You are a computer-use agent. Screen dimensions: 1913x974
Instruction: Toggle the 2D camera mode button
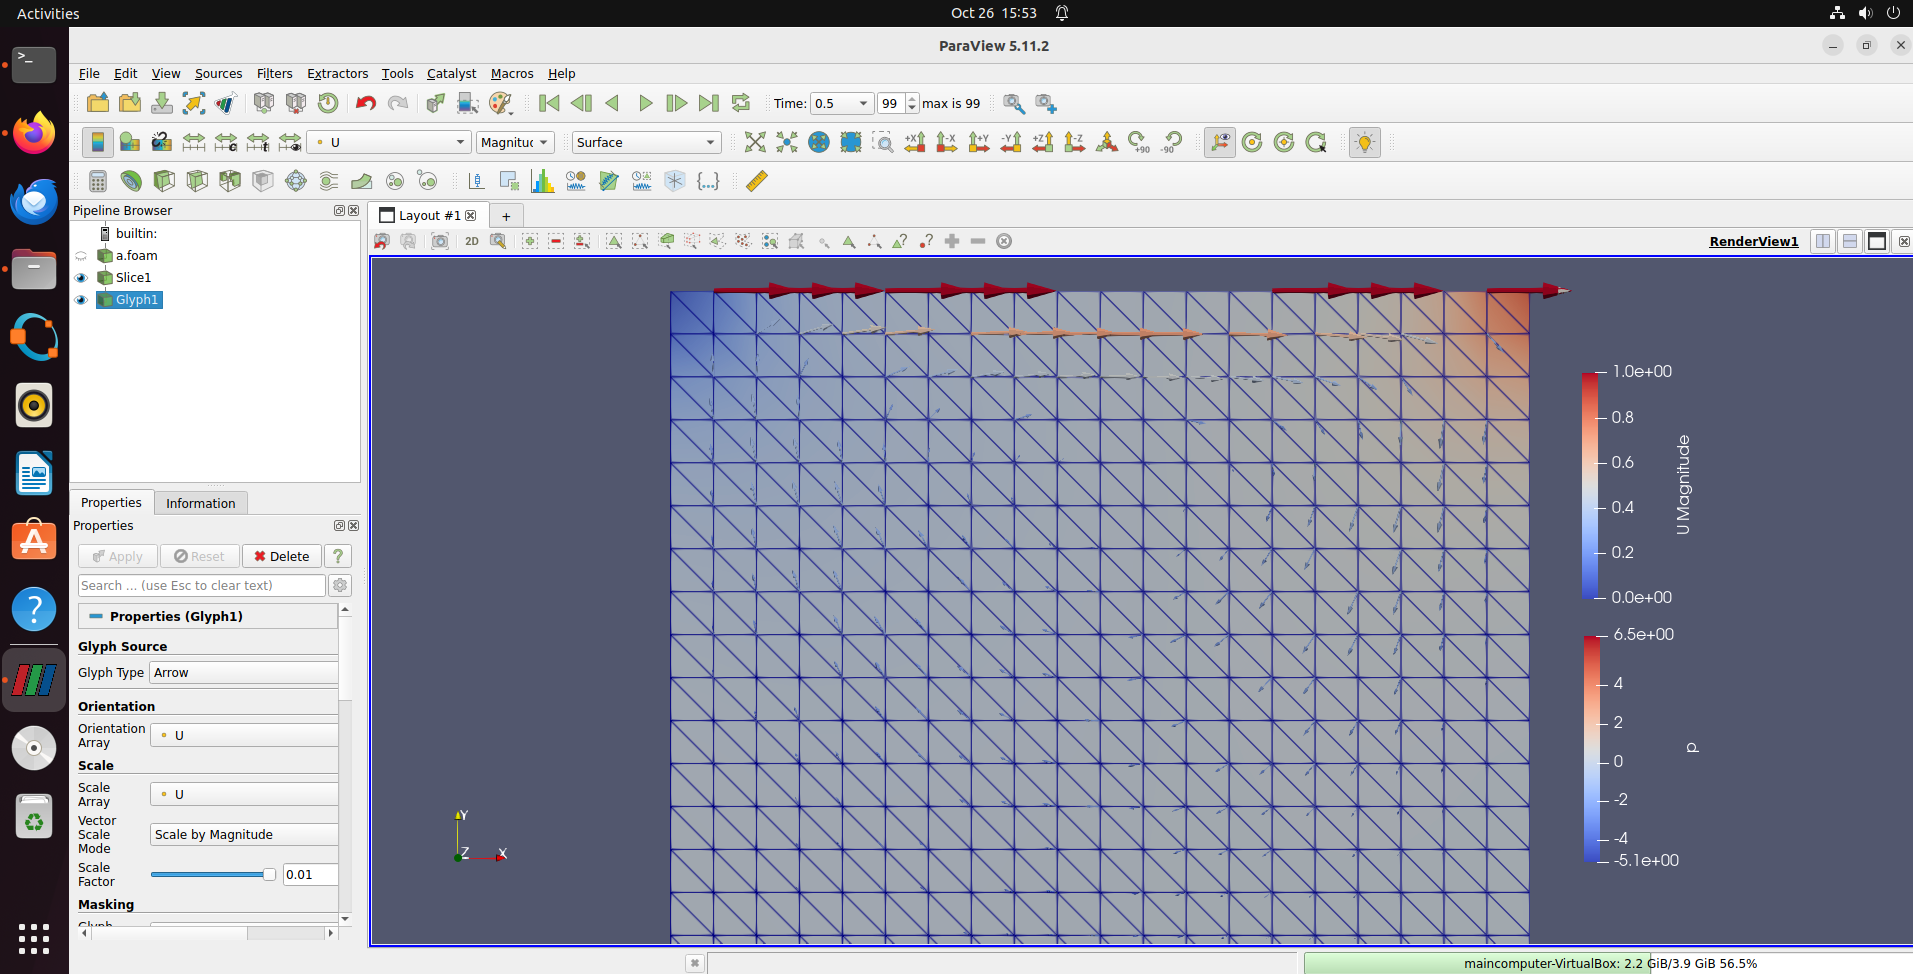pyautogui.click(x=471, y=241)
